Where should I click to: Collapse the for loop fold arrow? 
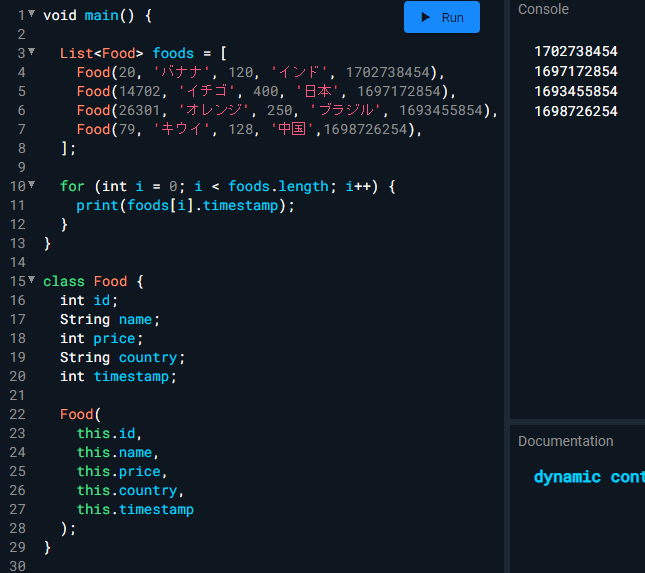pos(31,185)
